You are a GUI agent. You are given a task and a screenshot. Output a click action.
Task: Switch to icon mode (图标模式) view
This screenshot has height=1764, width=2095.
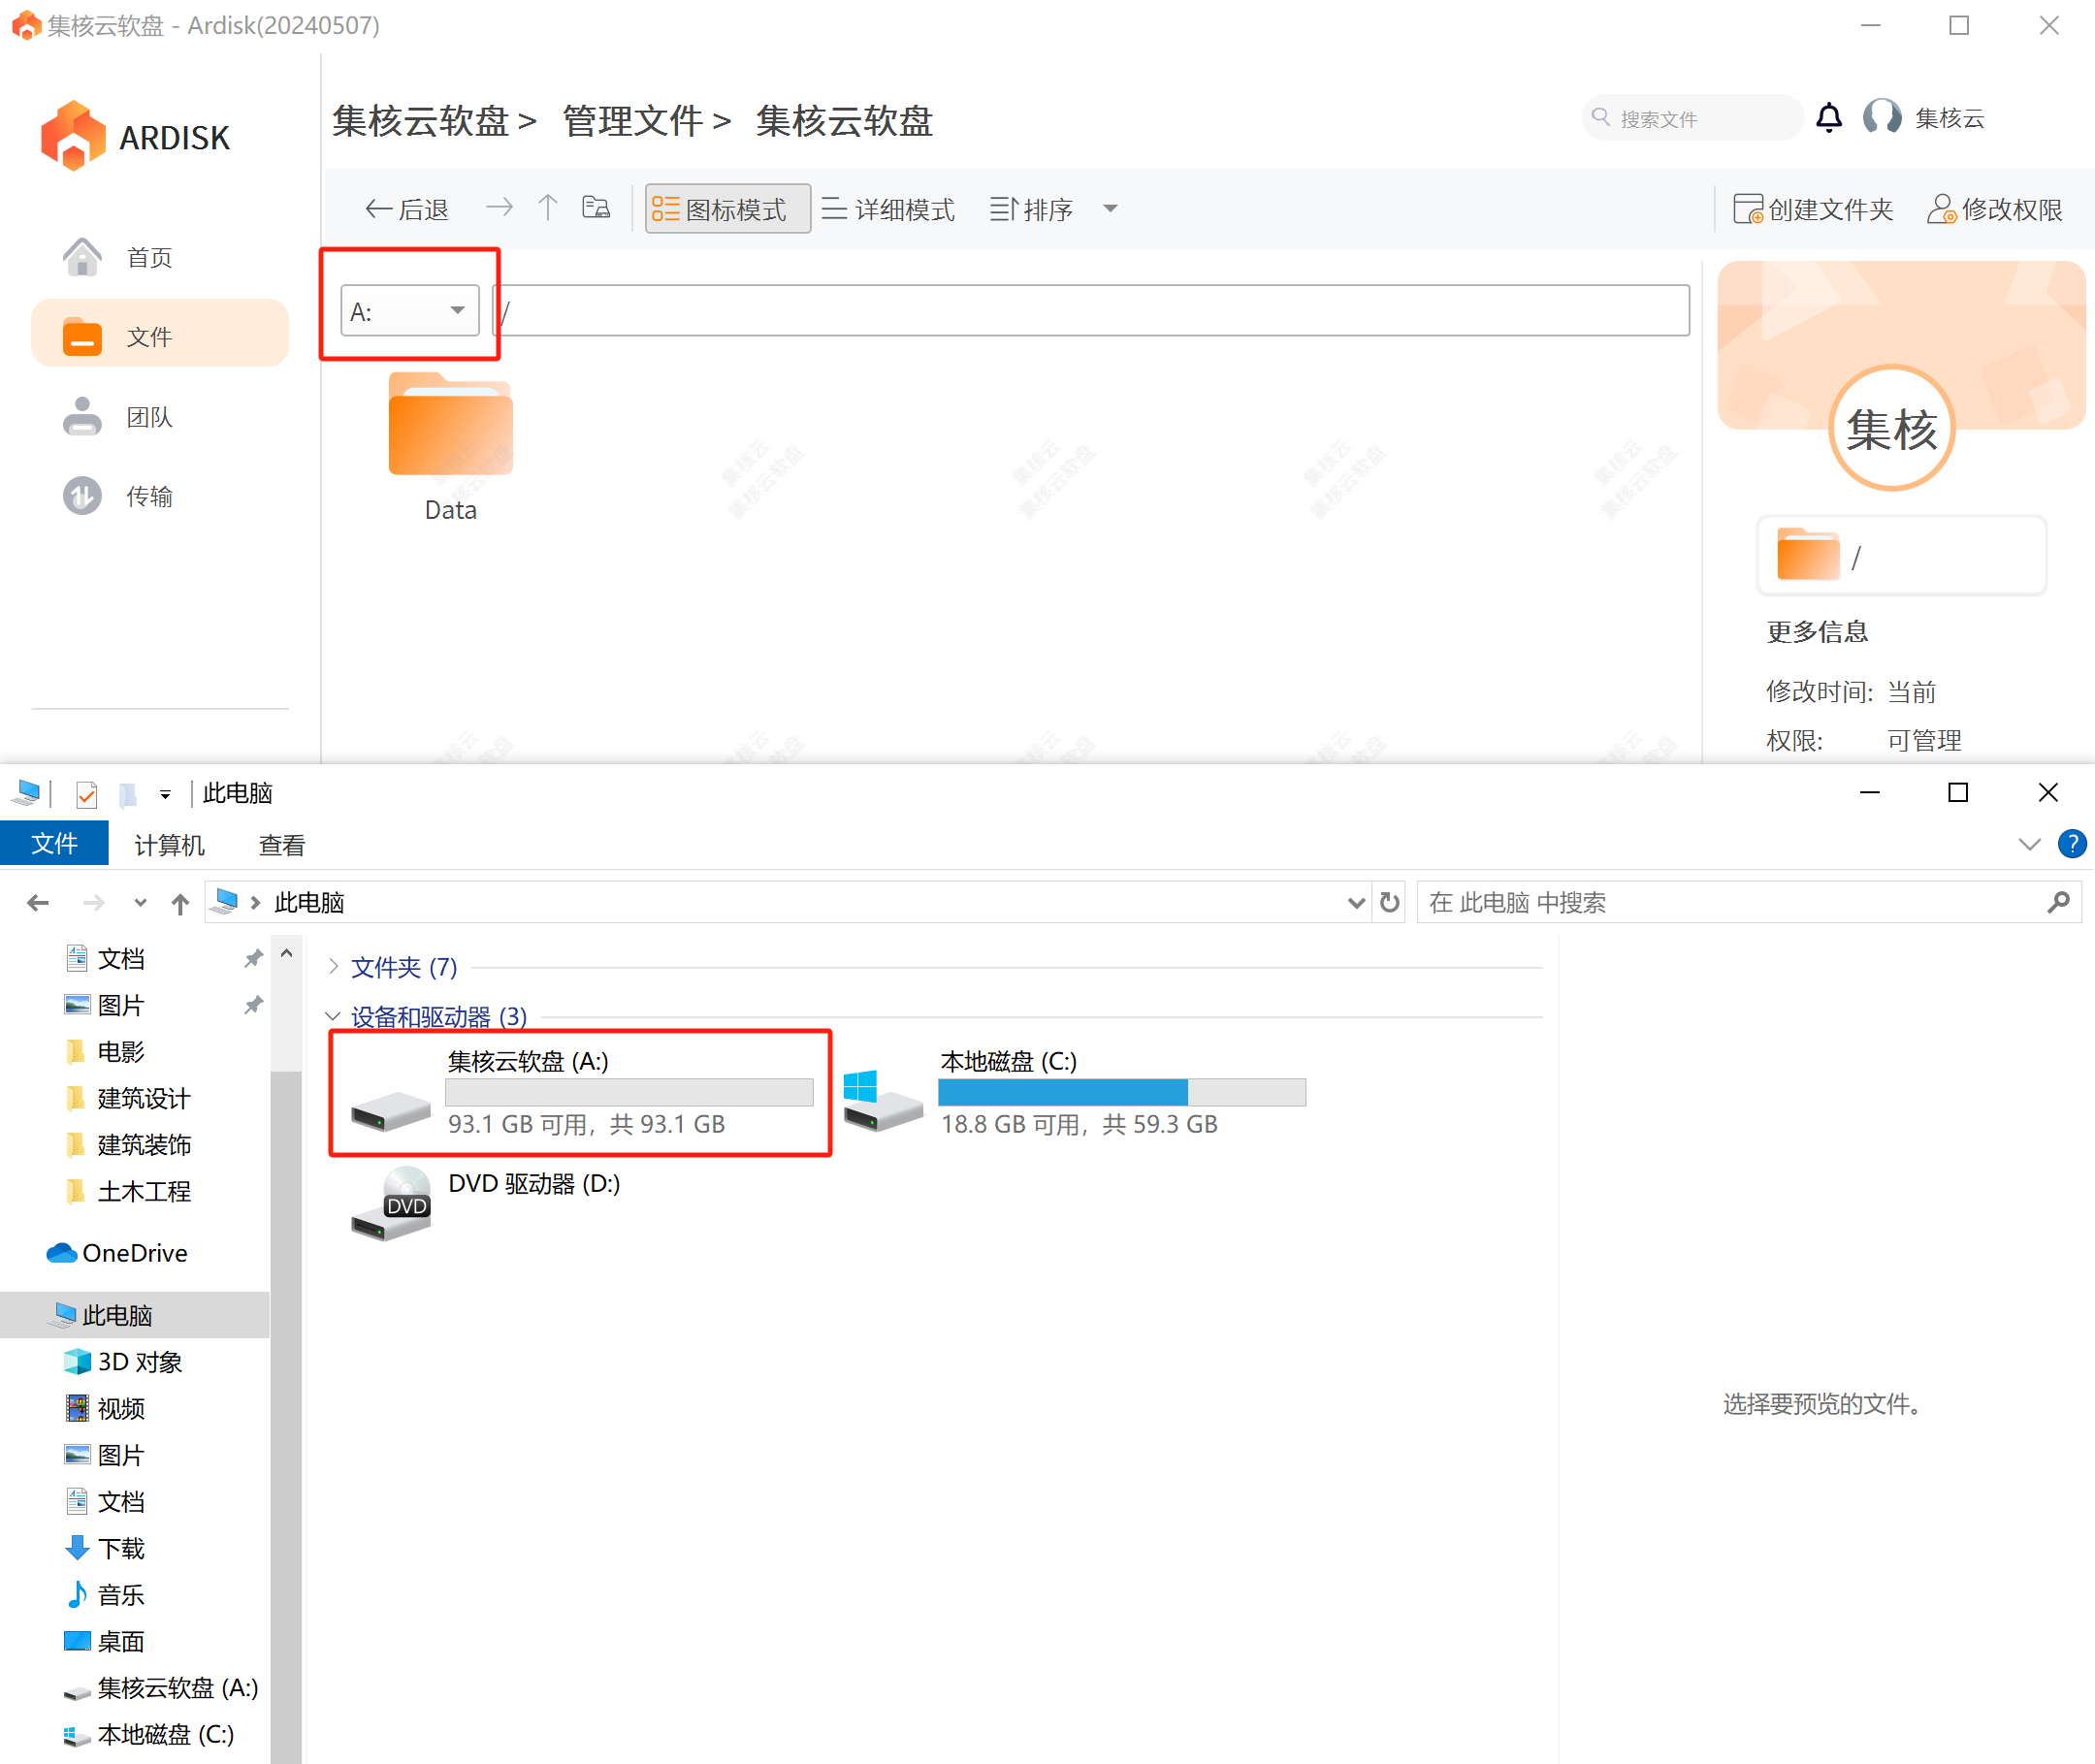click(727, 209)
